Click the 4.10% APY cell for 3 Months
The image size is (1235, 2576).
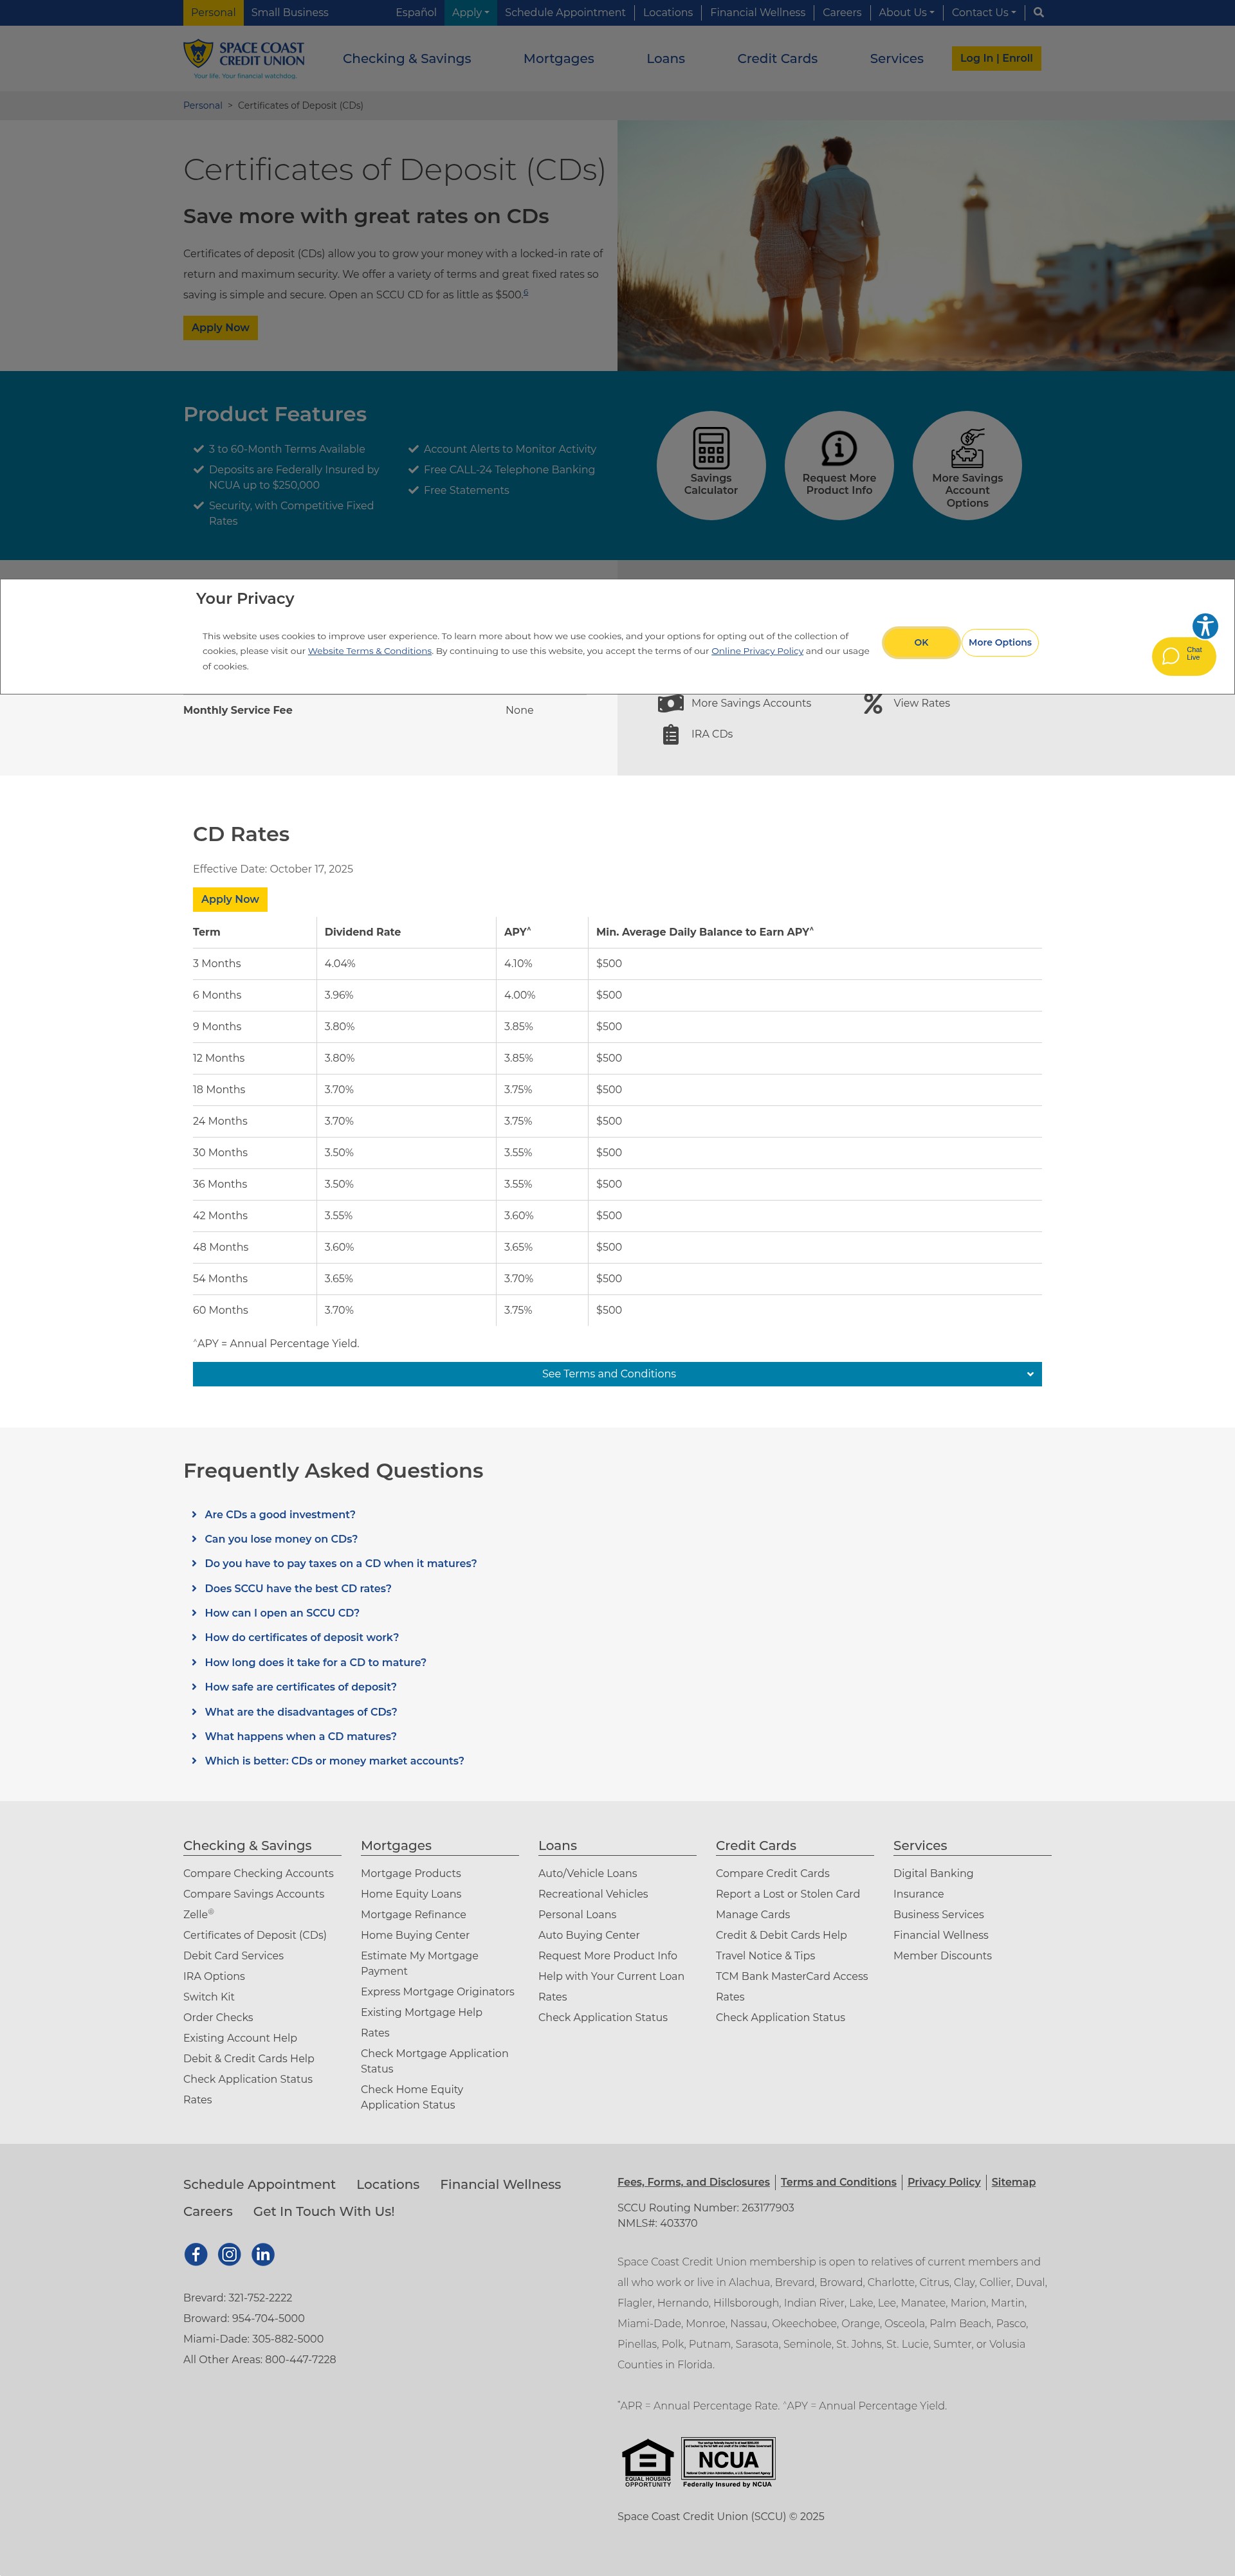(x=518, y=964)
